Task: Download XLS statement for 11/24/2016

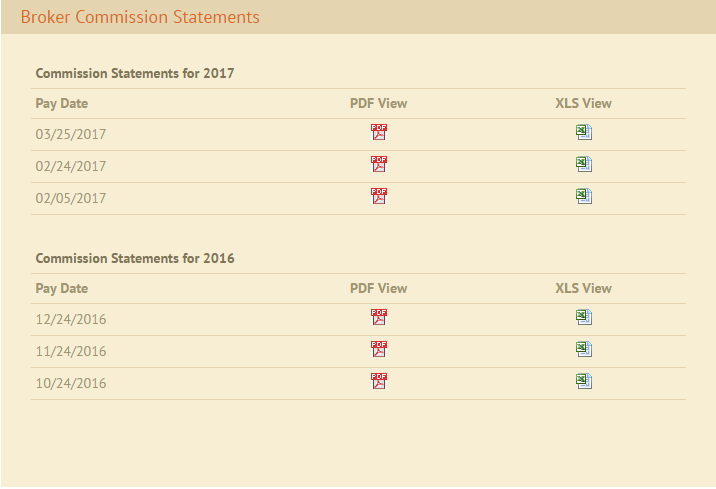Action: pyautogui.click(x=584, y=349)
